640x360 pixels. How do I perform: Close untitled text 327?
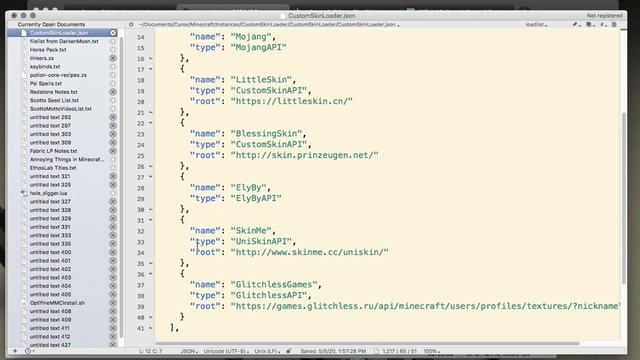113,202
